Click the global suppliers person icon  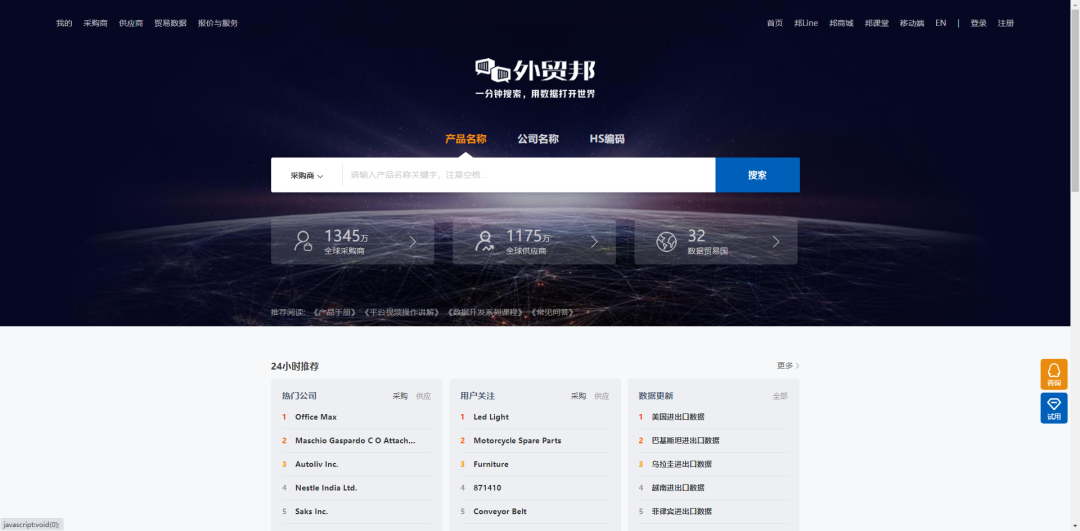click(485, 241)
